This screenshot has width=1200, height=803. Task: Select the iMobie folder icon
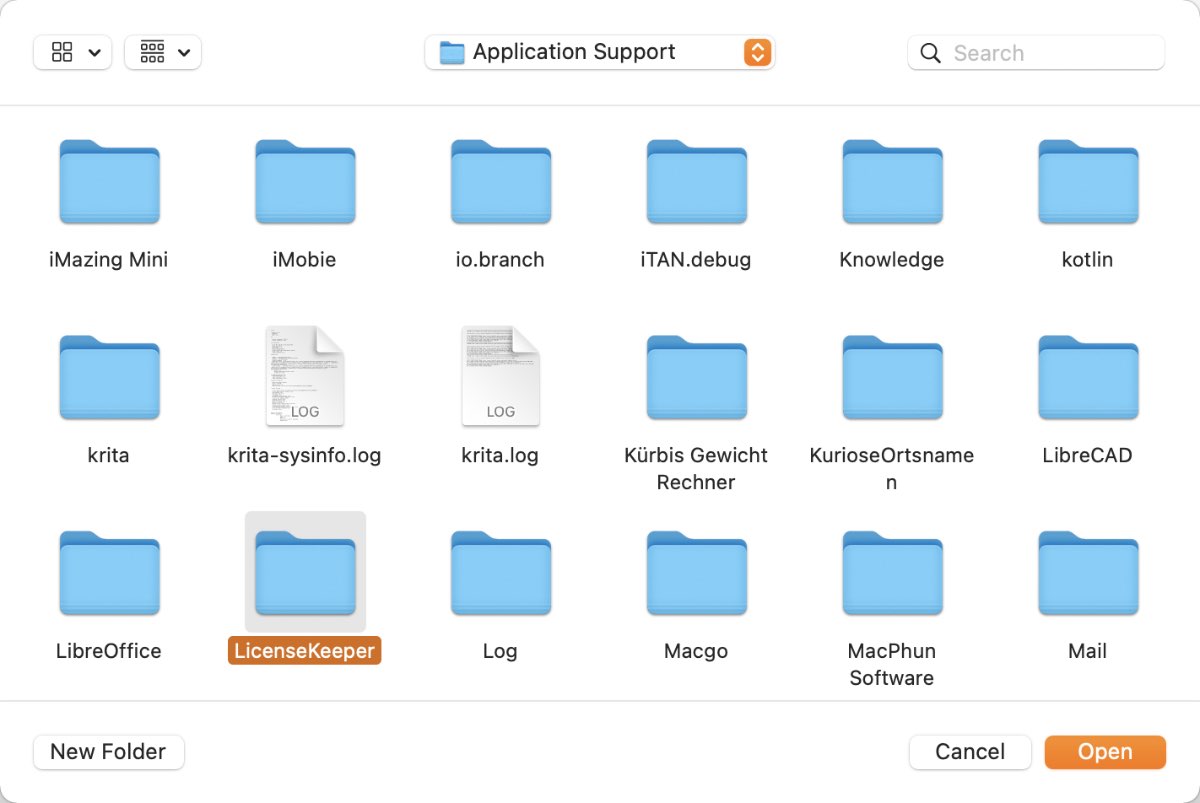point(305,181)
